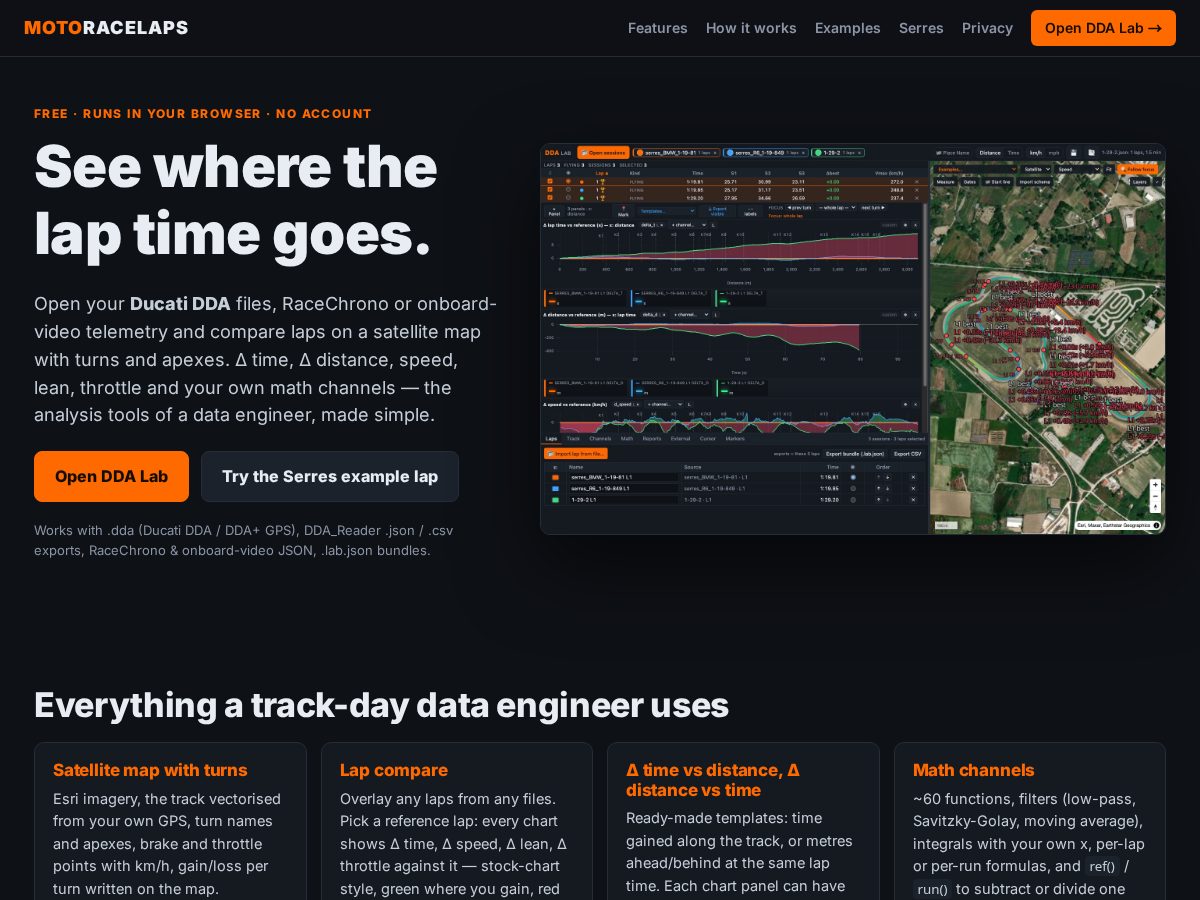This screenshot has height=900, width=1200.
Task: Click the 'Δ time vs distance' card title
Action: [x=713, y=780]
